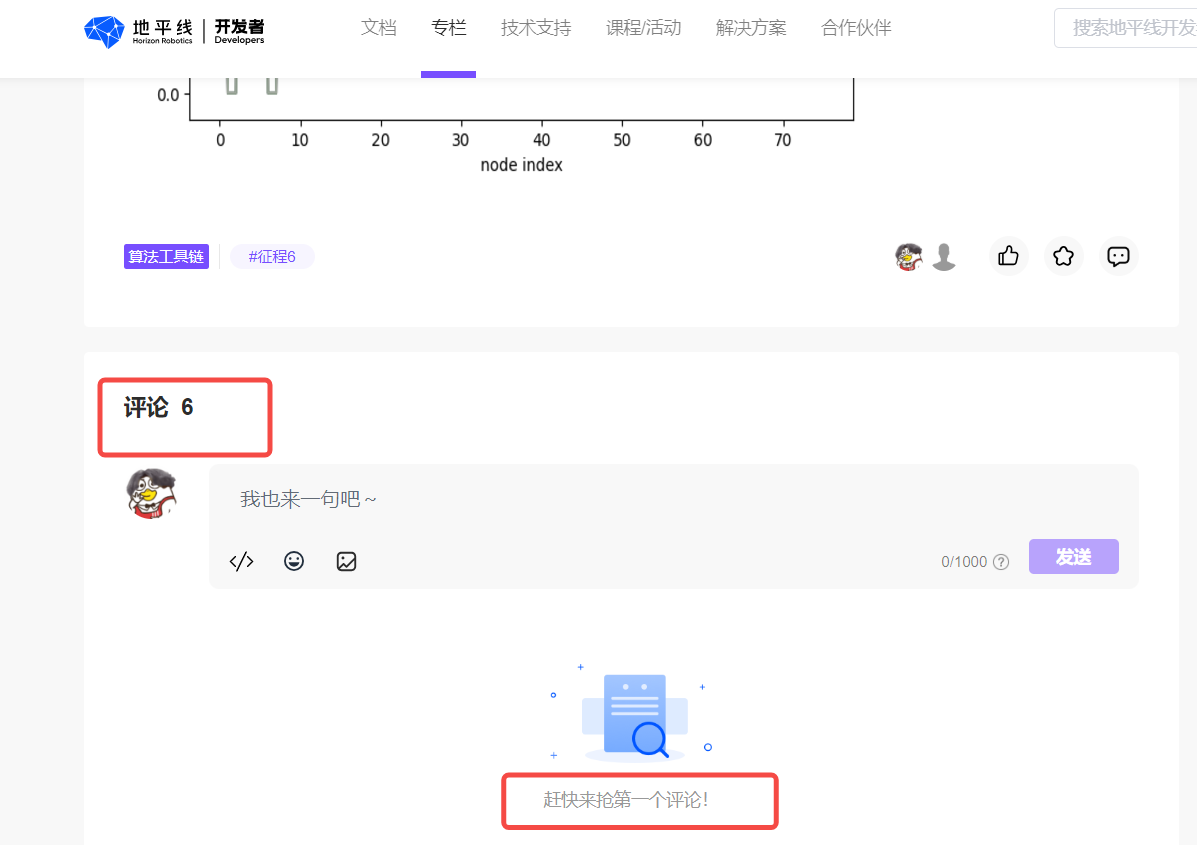Image resolution: width=1197 pixels, height=845 pixels.
Task: Insert code block in comment
Action: point(241,561)
